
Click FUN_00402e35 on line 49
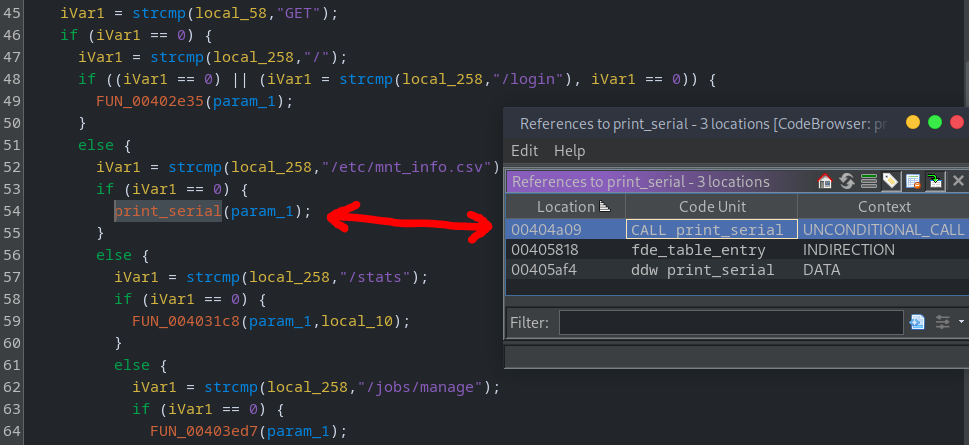click(150, 101)
